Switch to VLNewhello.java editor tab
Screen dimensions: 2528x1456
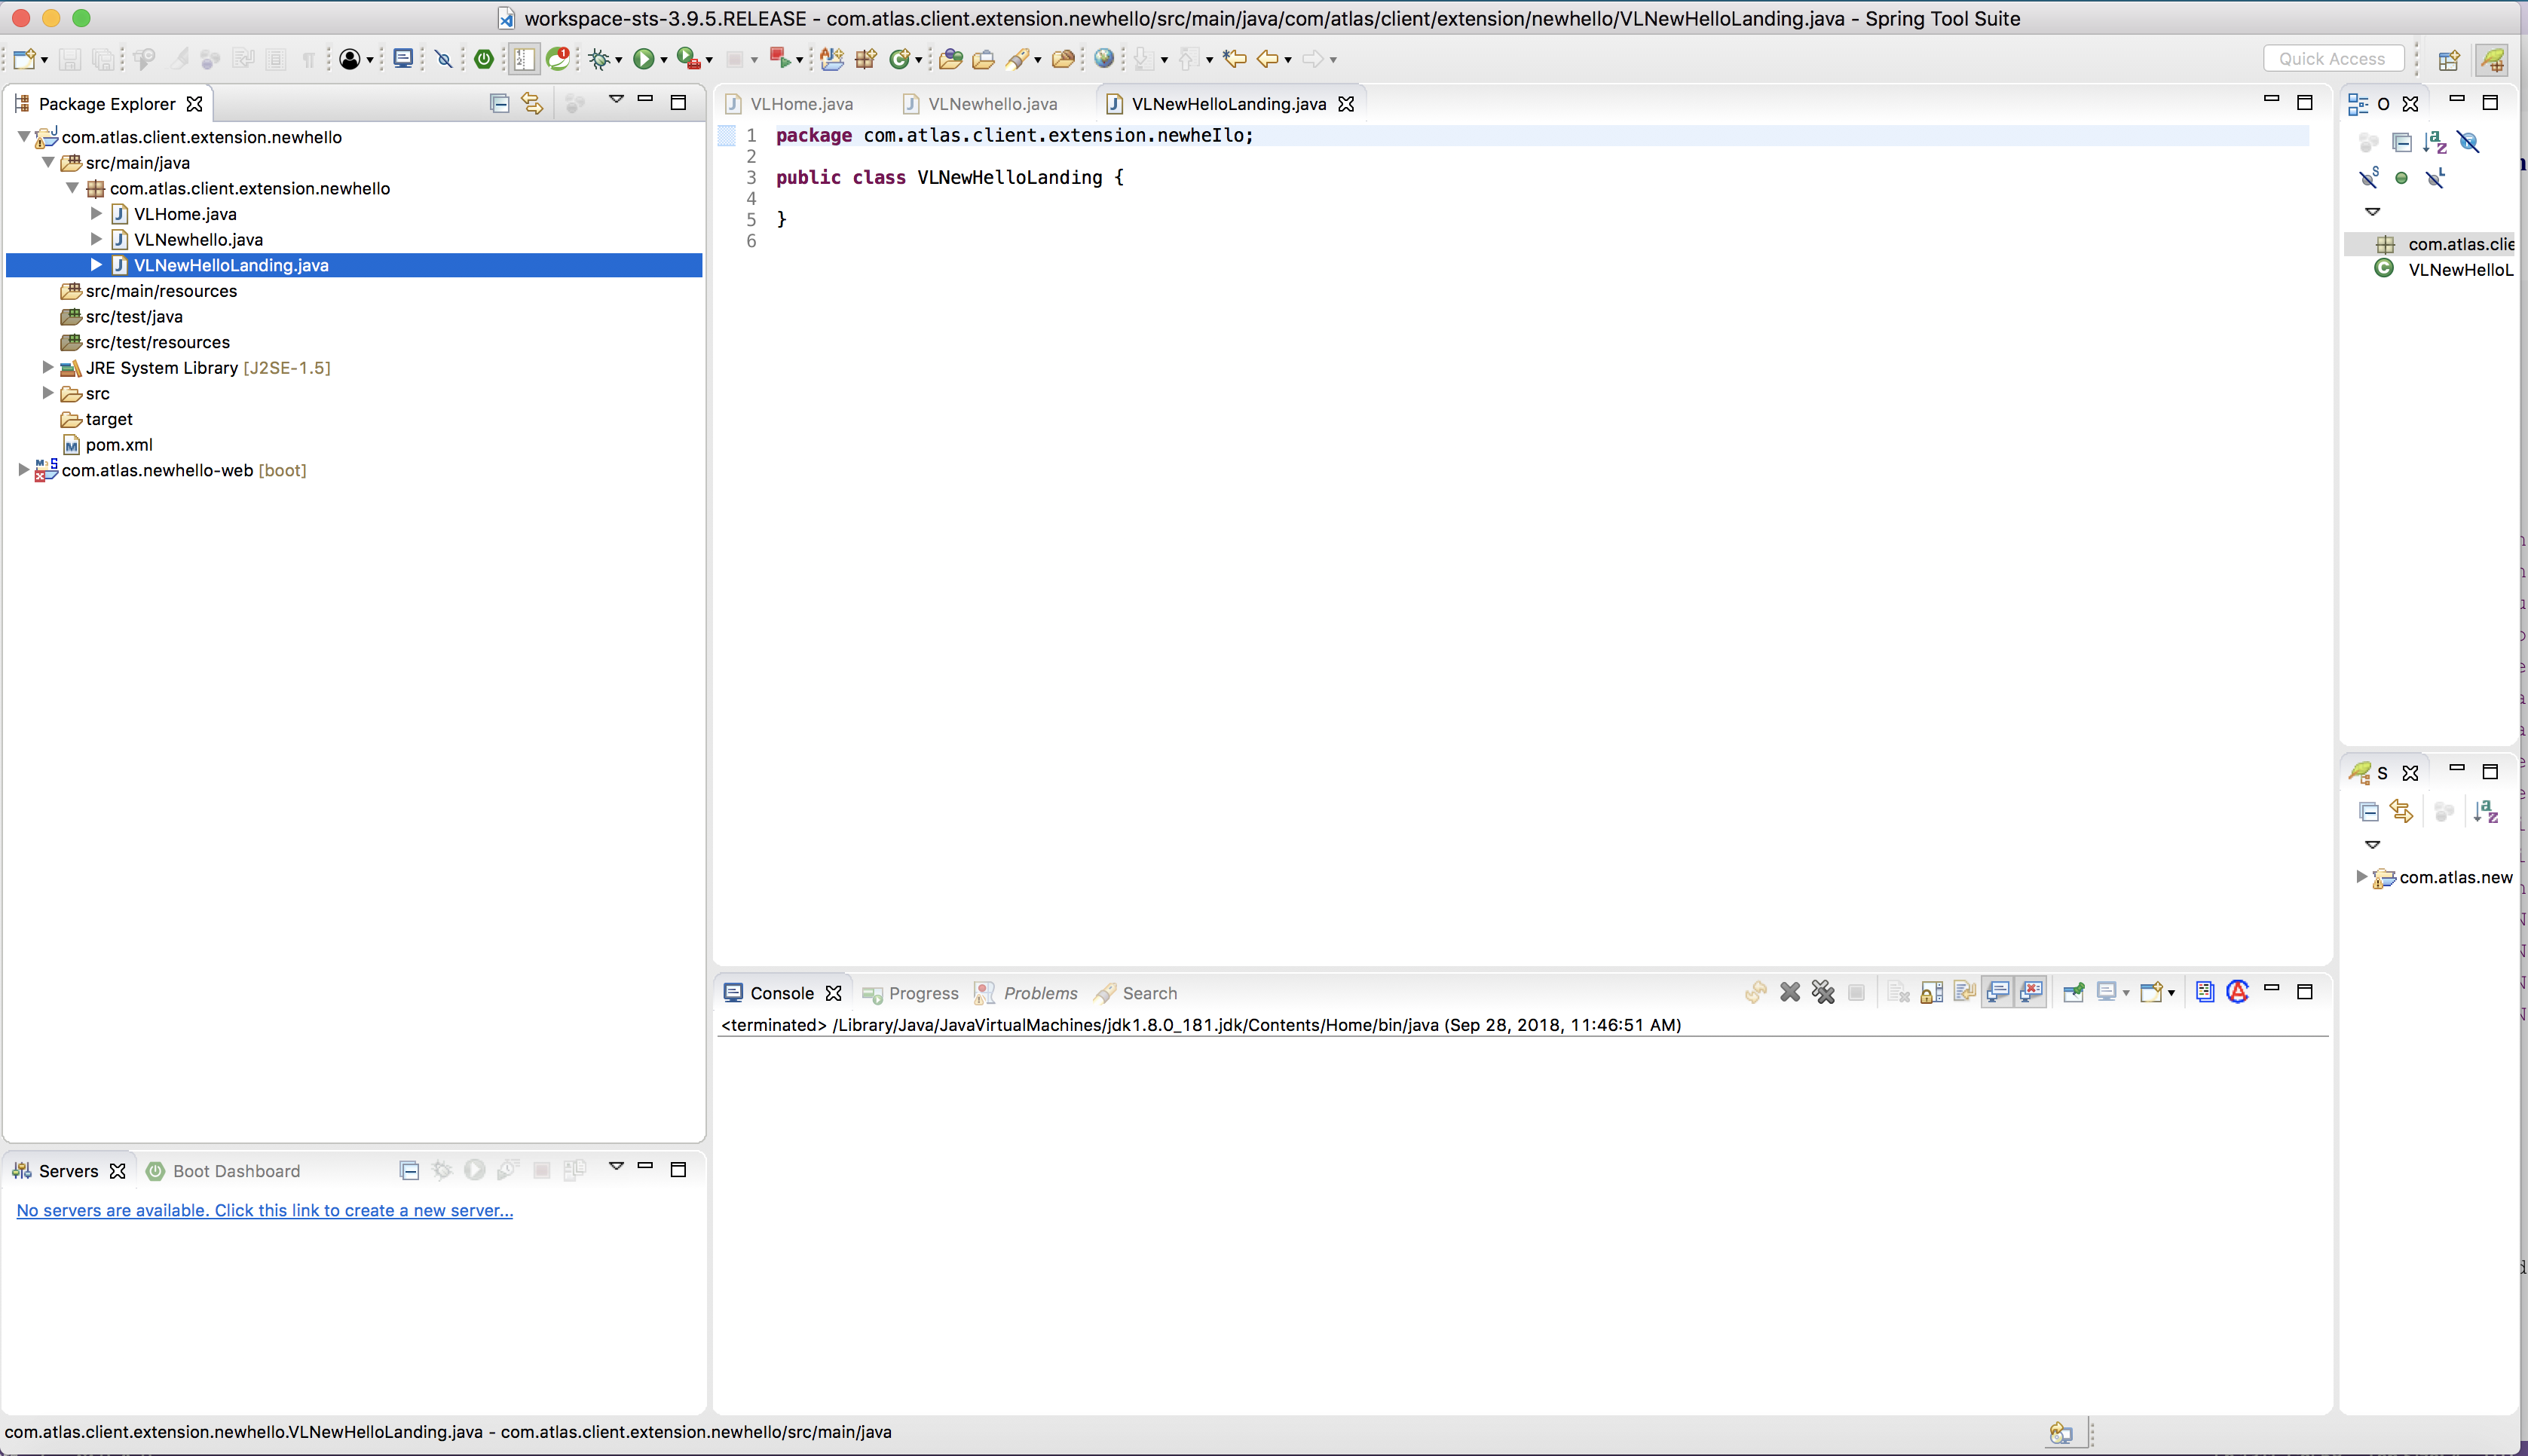pos(980,103)
